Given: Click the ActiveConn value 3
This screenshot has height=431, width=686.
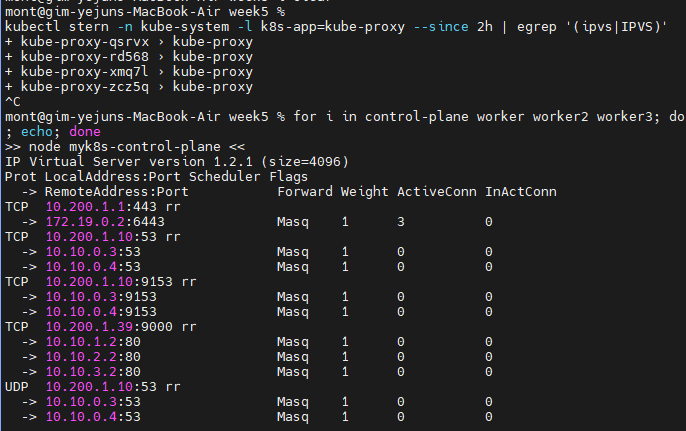Looking at the screenshot, I should click(x=400, y=222).
